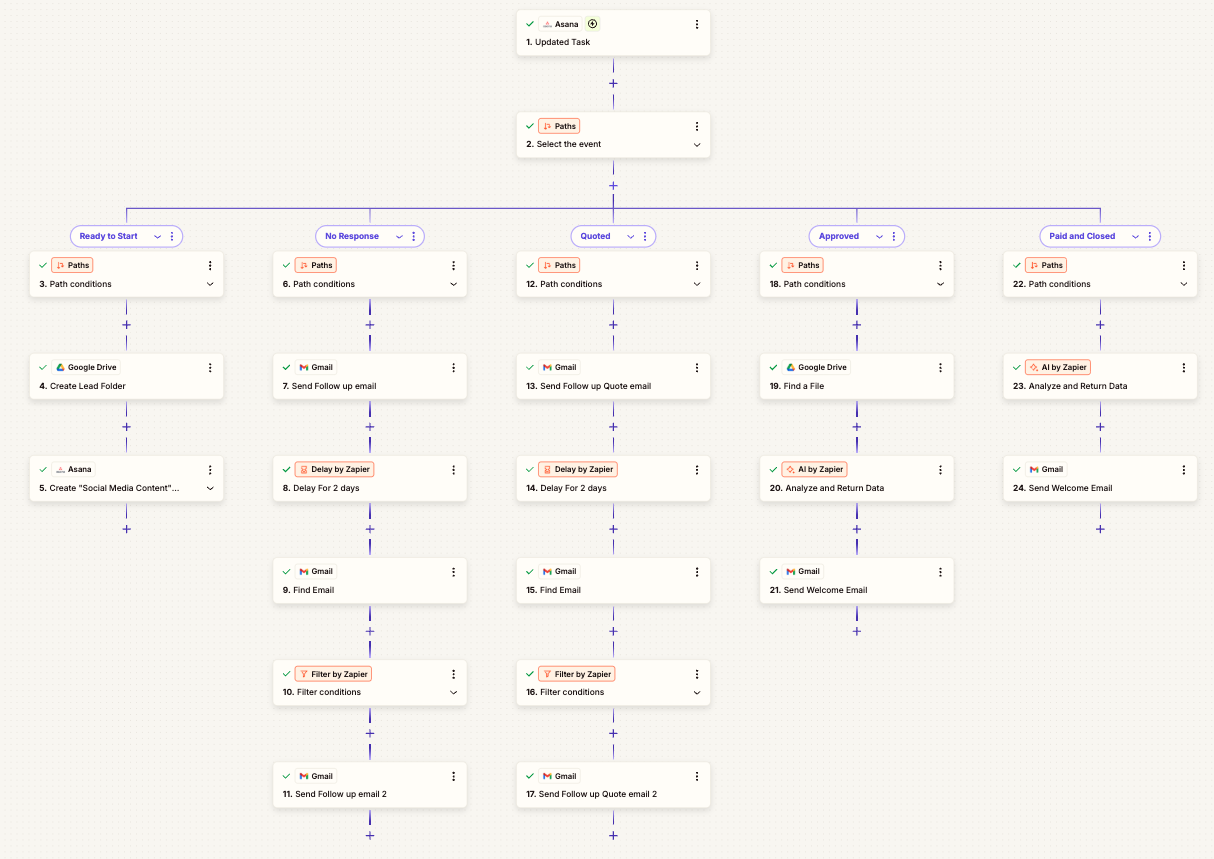
Task: Expand step 3 Path conditions chevron
Action: (x=210, y=284)
